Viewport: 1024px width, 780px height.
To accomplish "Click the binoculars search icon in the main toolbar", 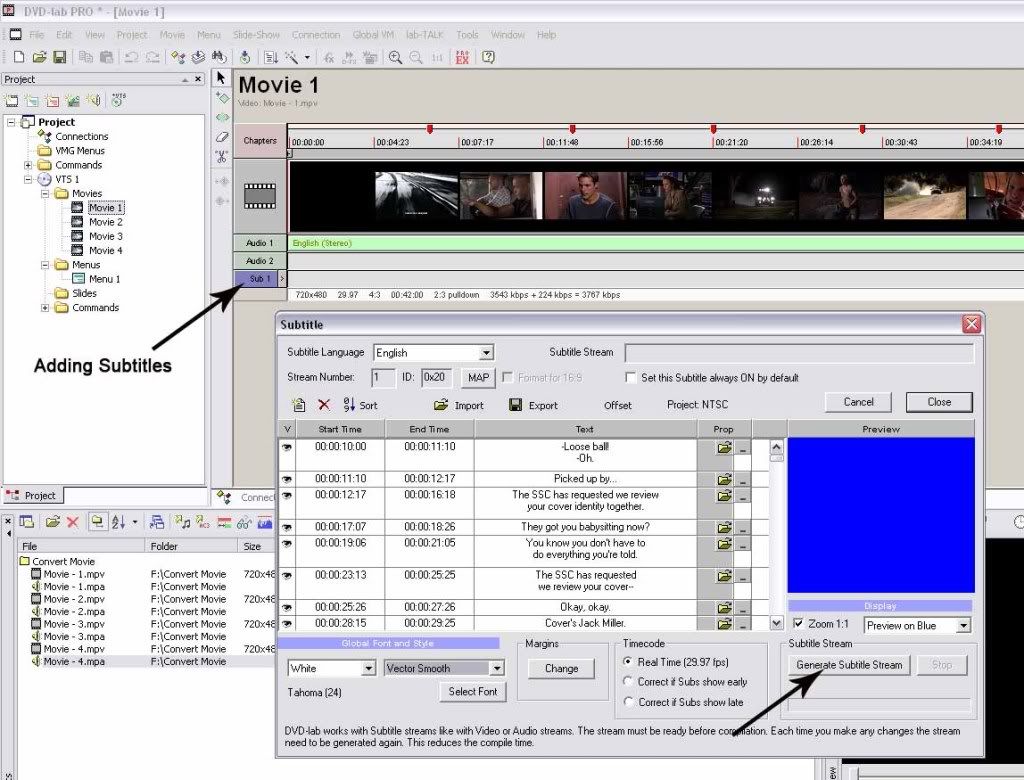I will (x=219, y=57).
